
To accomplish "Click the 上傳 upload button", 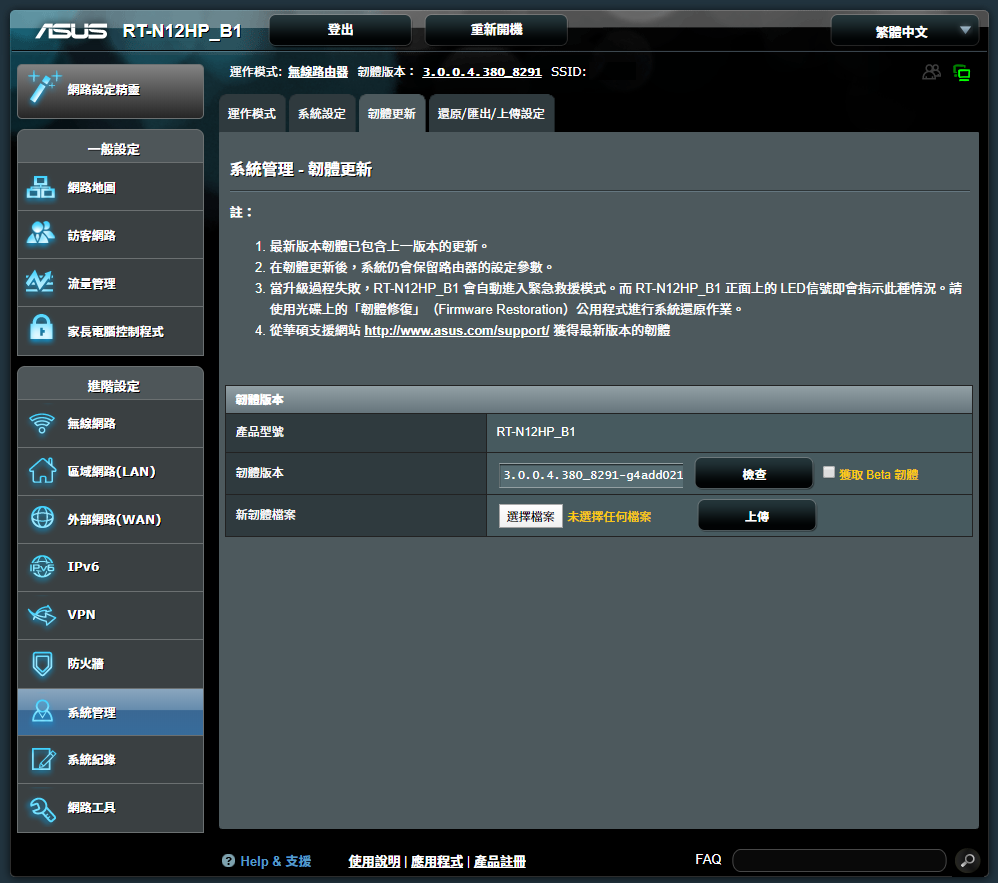I will [757, 516].
